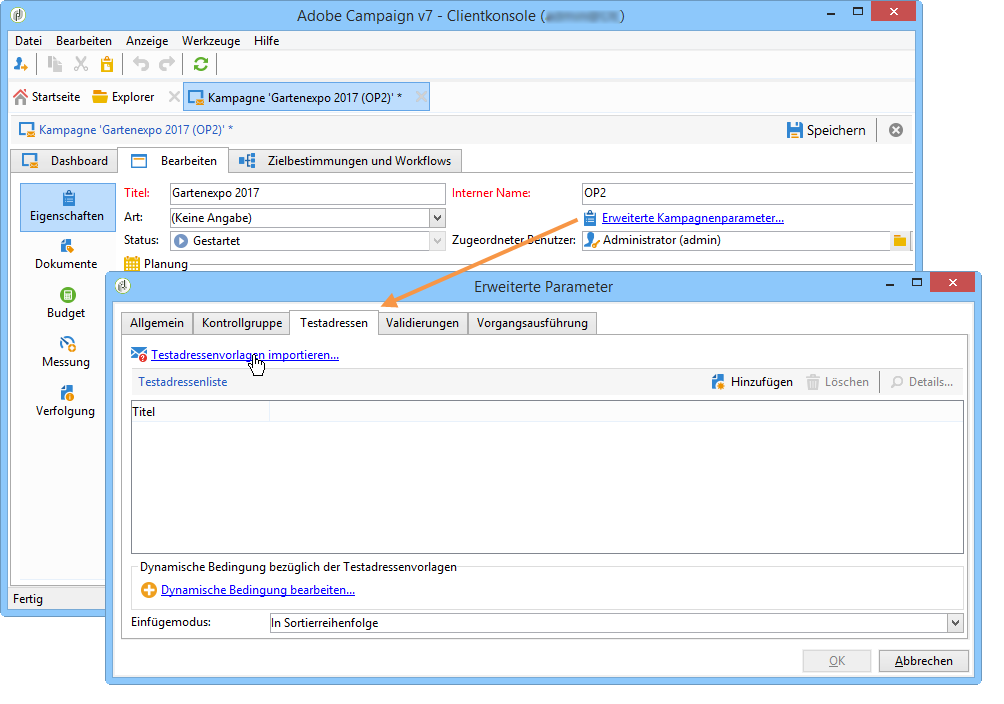Expand the Einfügemodus dropdown
1004x704 pixels.
point(955,623)
